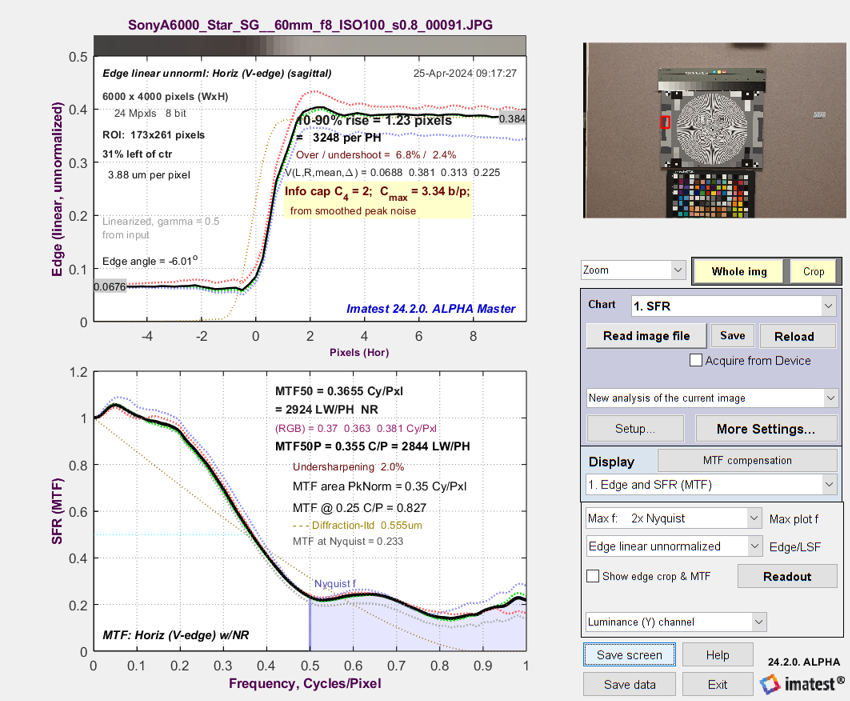Expand the Chart 1. SFR dropdown
The height and width of the screenshot is (701, 850).
(x=733, y=305)
